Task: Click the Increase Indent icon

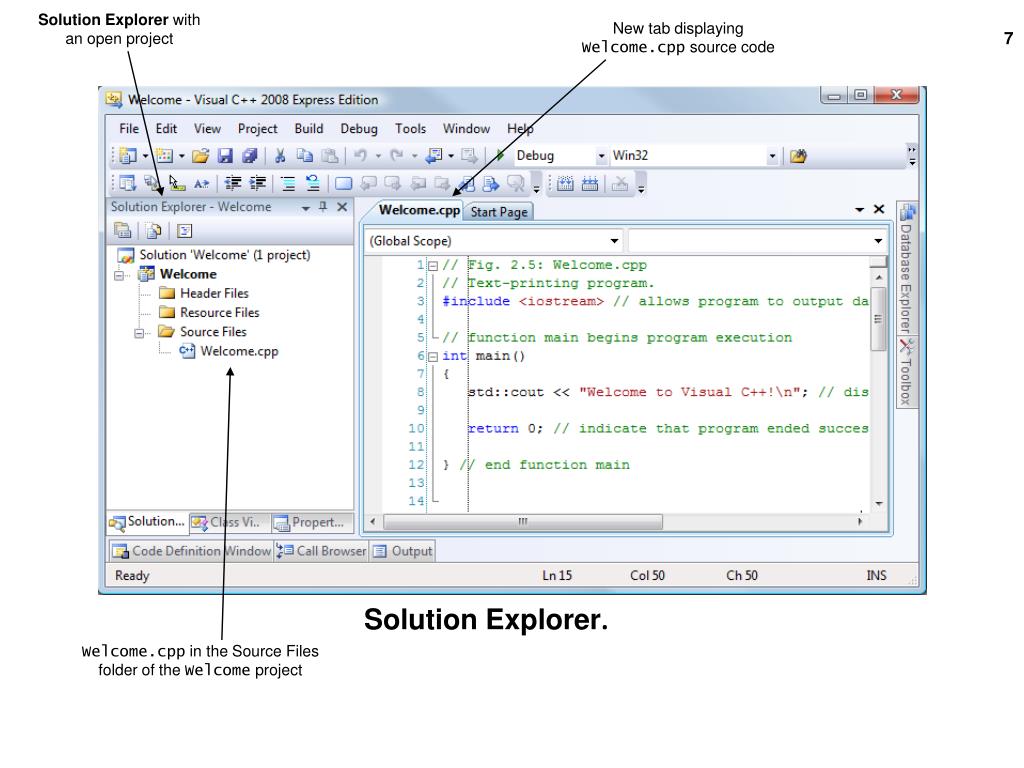Action: pyautogui.click(x=258, y=184)
